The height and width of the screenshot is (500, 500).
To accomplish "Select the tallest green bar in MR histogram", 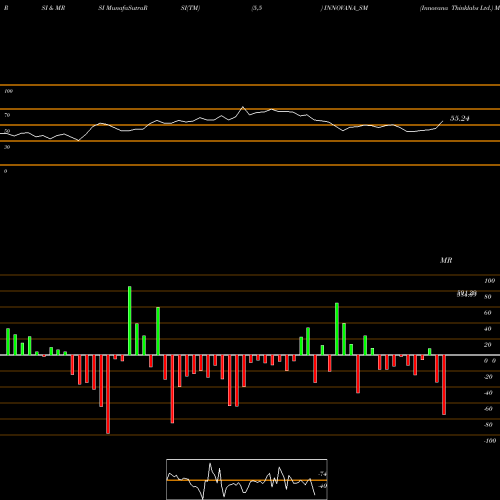I will (130, 321).
